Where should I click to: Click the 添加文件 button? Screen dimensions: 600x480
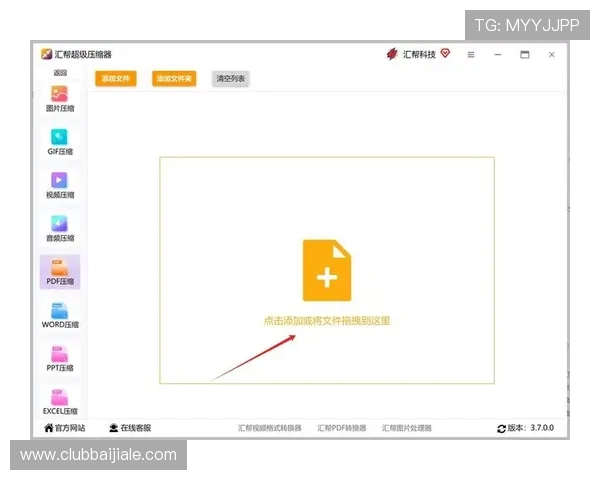click(x=116, y=78)
